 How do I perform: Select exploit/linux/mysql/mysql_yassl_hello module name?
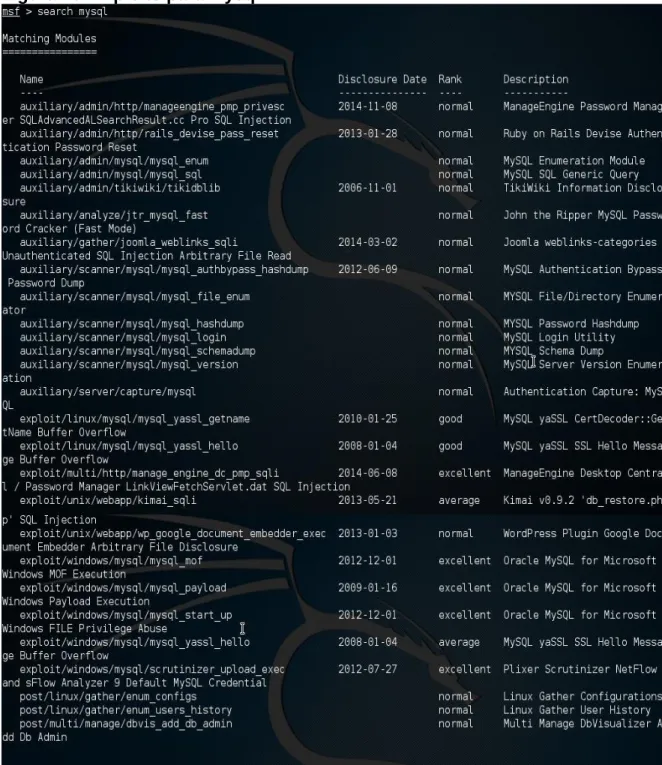[x=129, y=446]
